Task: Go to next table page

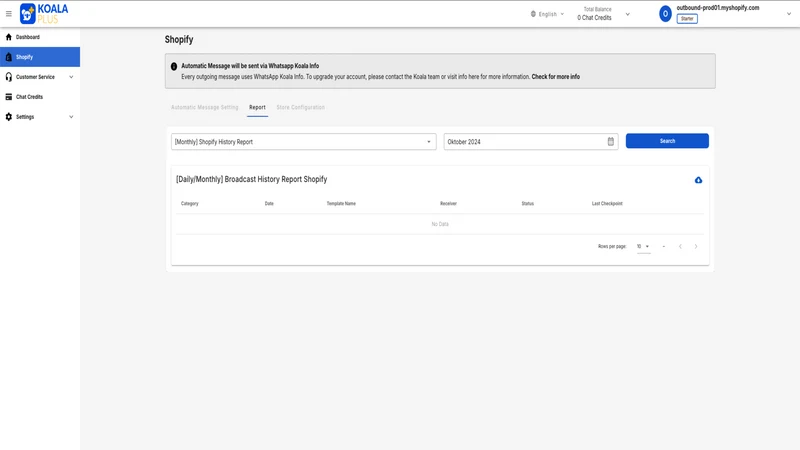Action: point(696,246)
